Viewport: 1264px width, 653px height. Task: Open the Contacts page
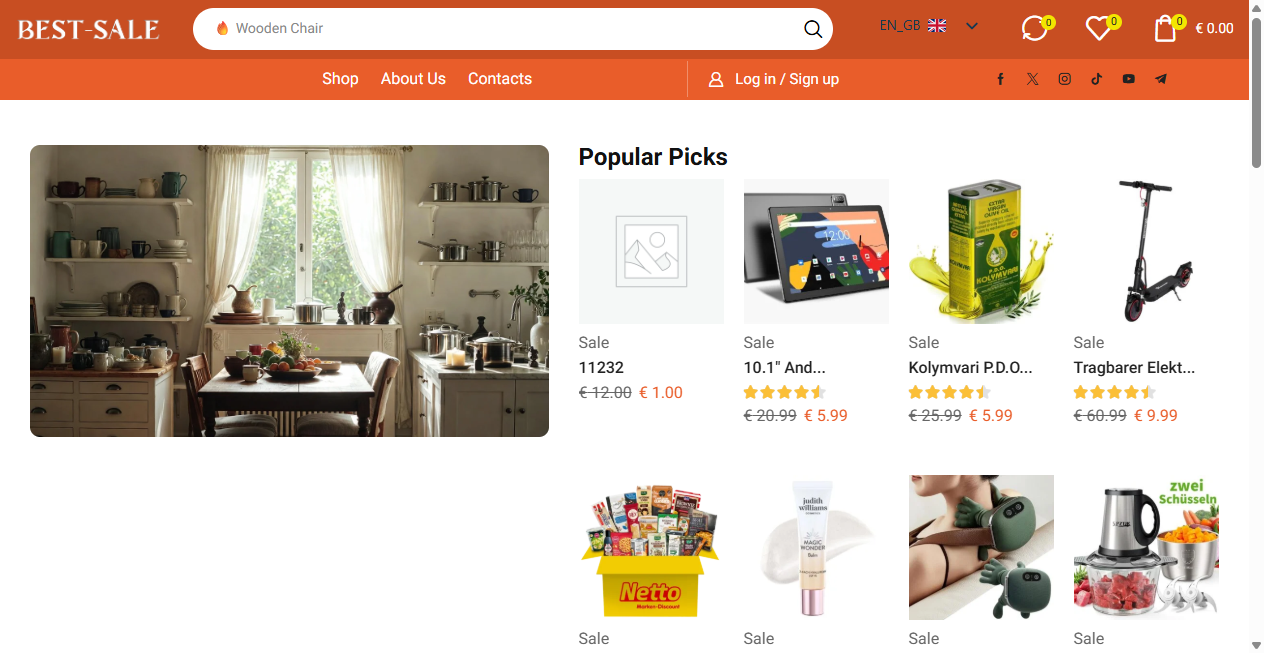point(499,78)
